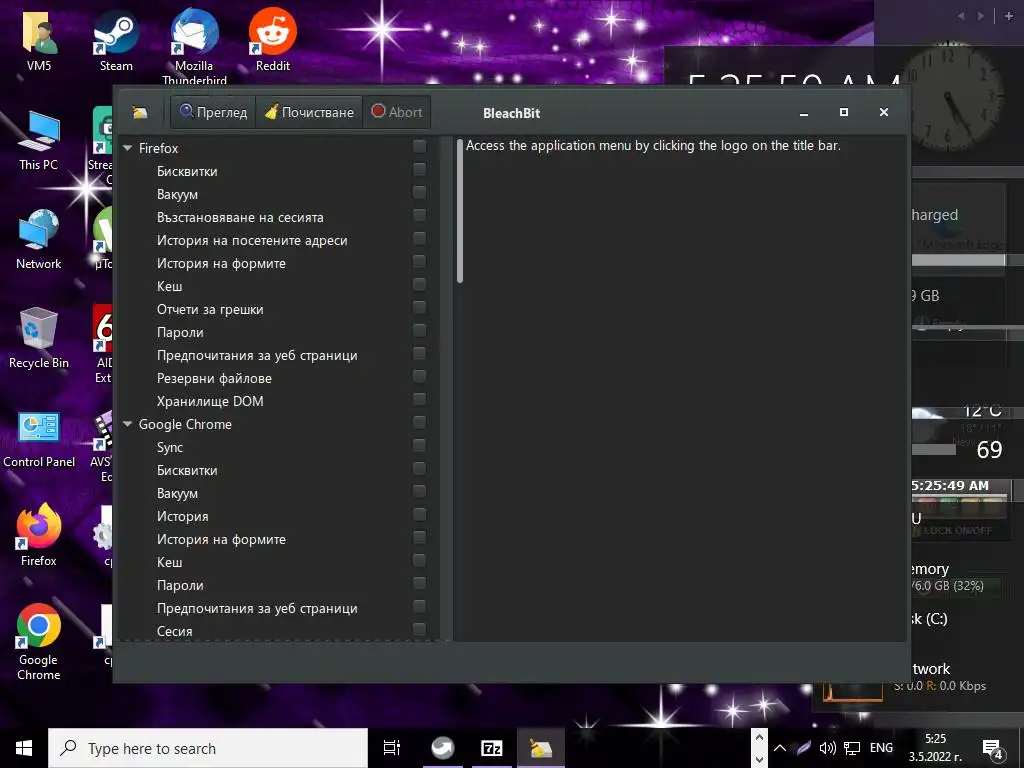The height and width of the screenshot is (768, 1024).
Task: Check Firefox Кеш checkbox
Action: [x=419, y=285]
